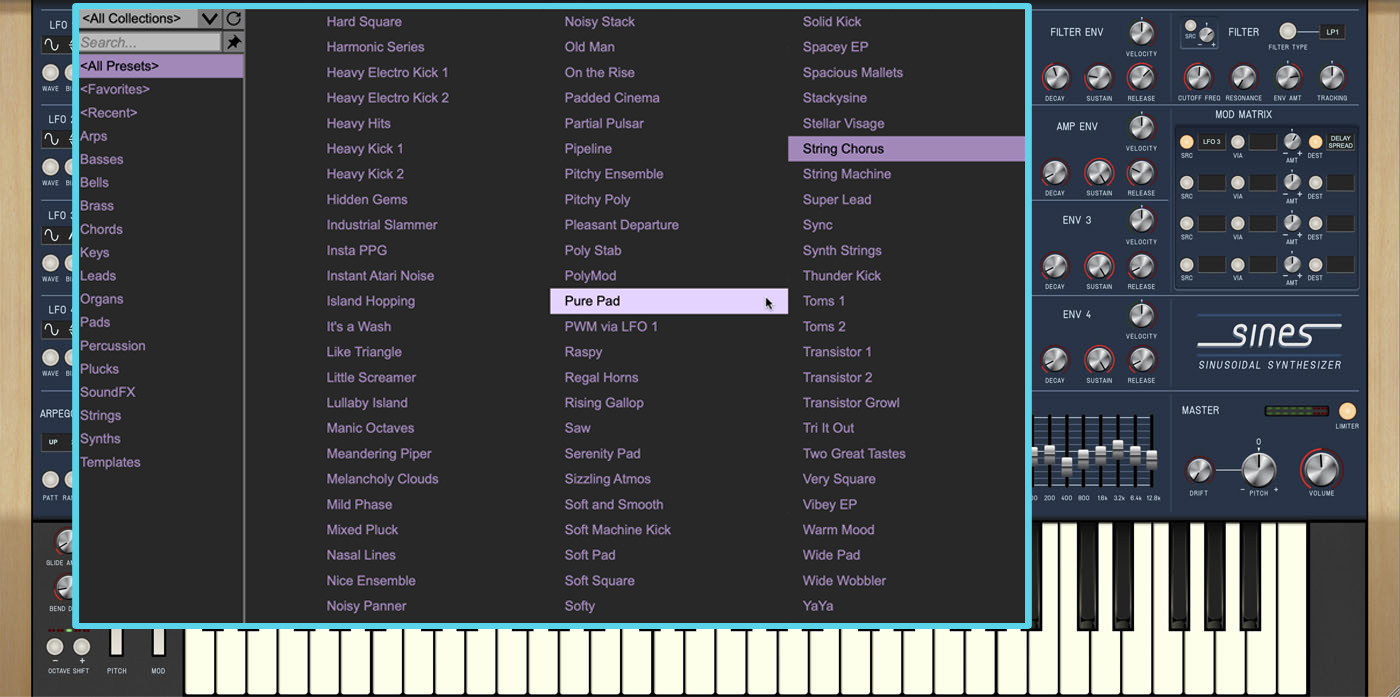Open the Favorites preset list
This screenshot has height=697, width=1400.
[x=115, y=89]
